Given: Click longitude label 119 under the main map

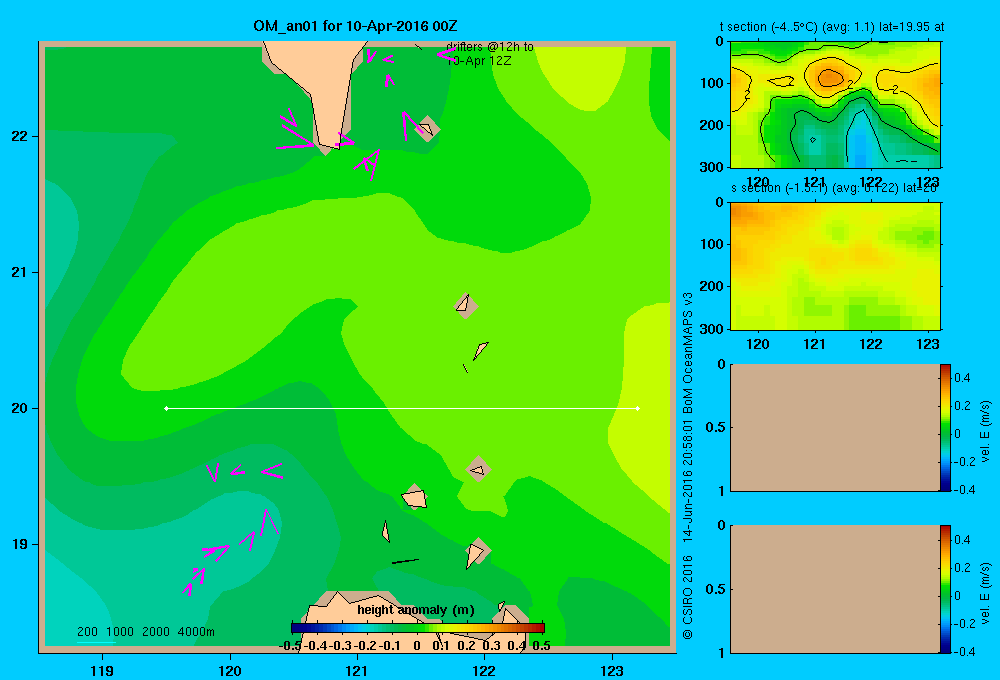Looking at the screenshot, I should tap(102, 670).
